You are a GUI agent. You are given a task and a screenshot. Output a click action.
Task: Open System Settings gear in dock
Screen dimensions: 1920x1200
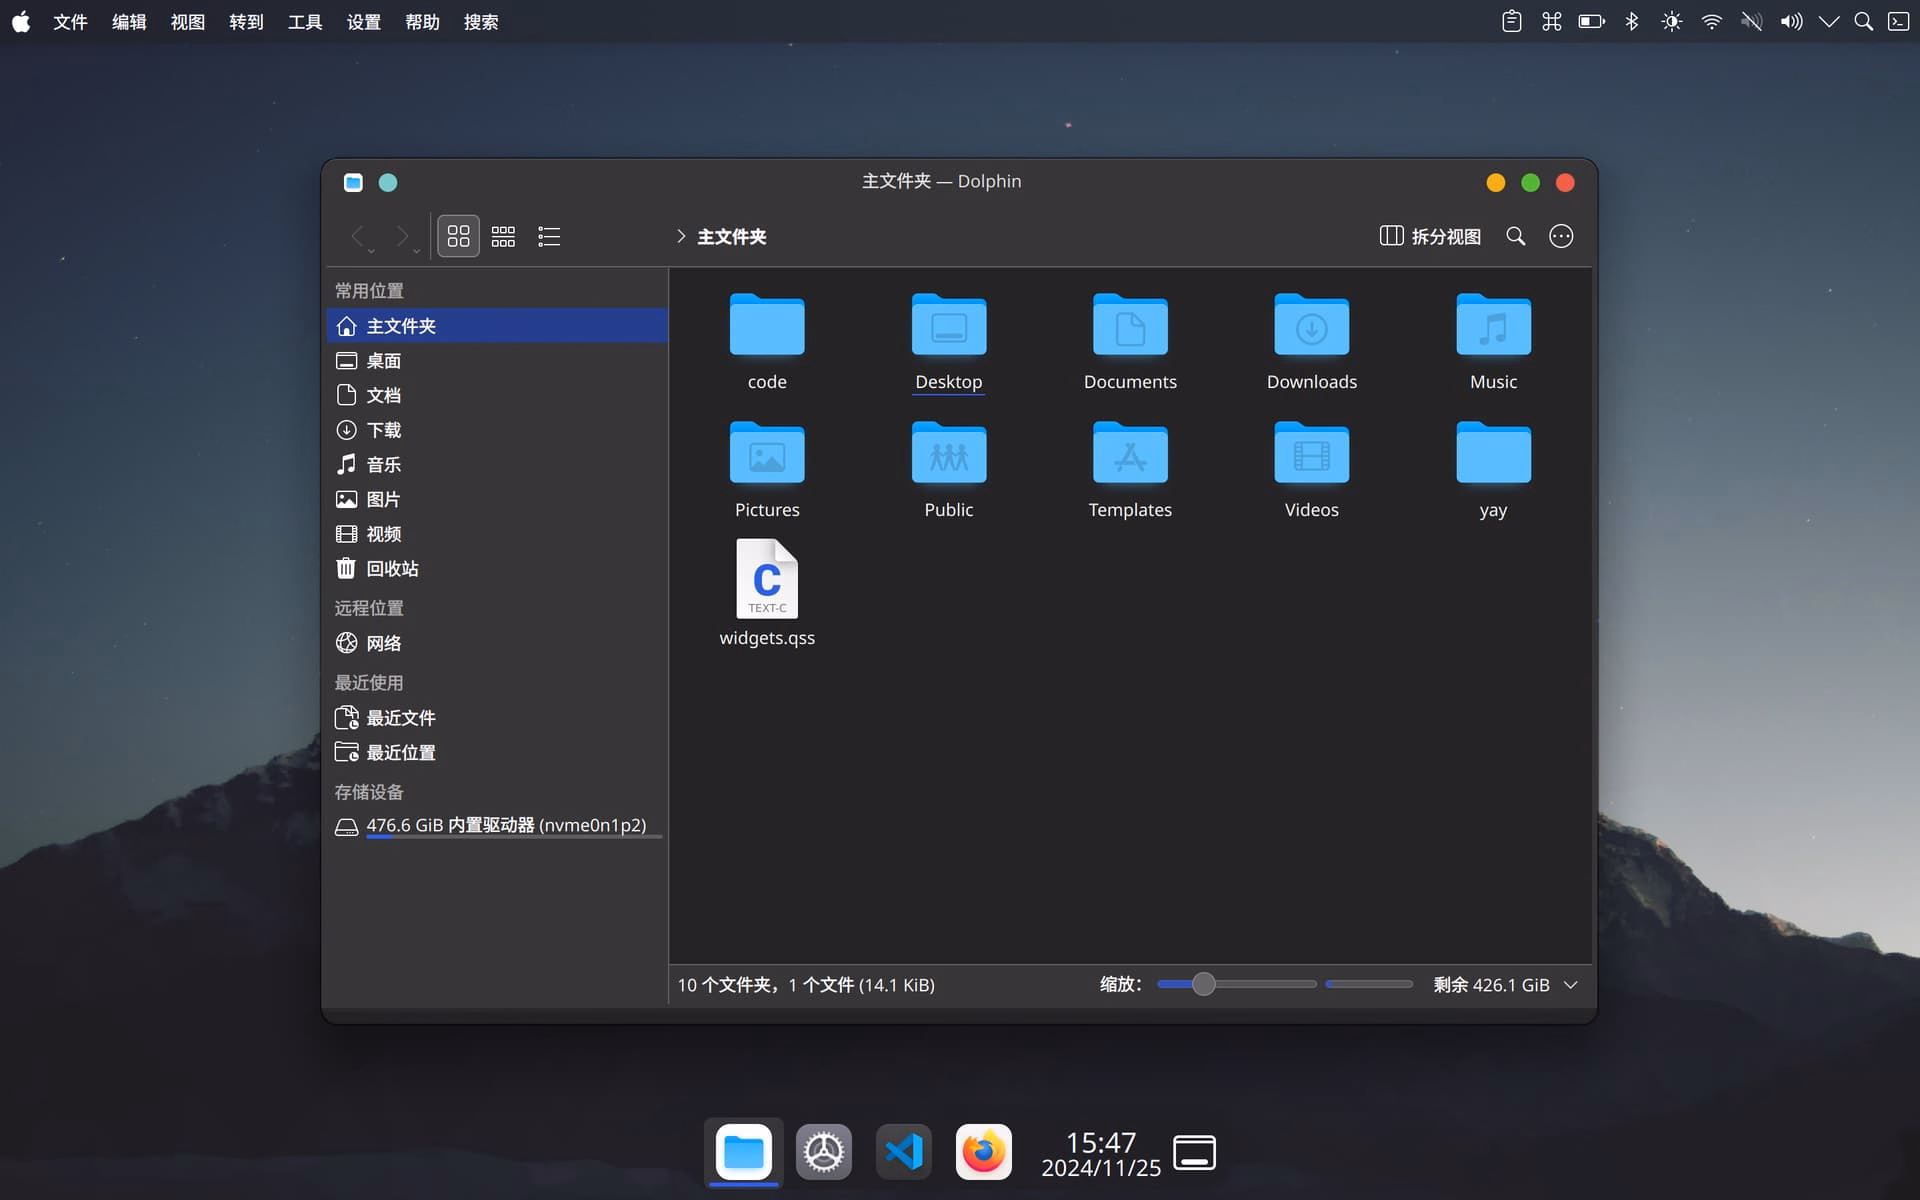pyautogui.click(x=824, y=1152)
